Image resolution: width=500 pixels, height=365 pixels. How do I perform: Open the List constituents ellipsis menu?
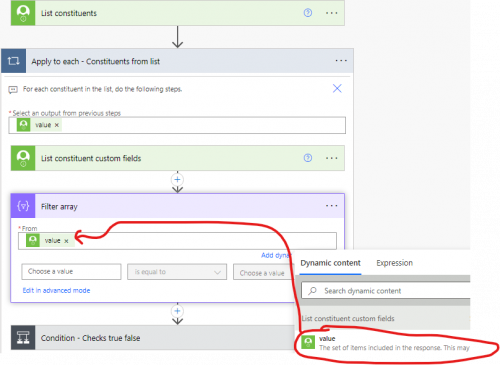click(x=332, y=13)
